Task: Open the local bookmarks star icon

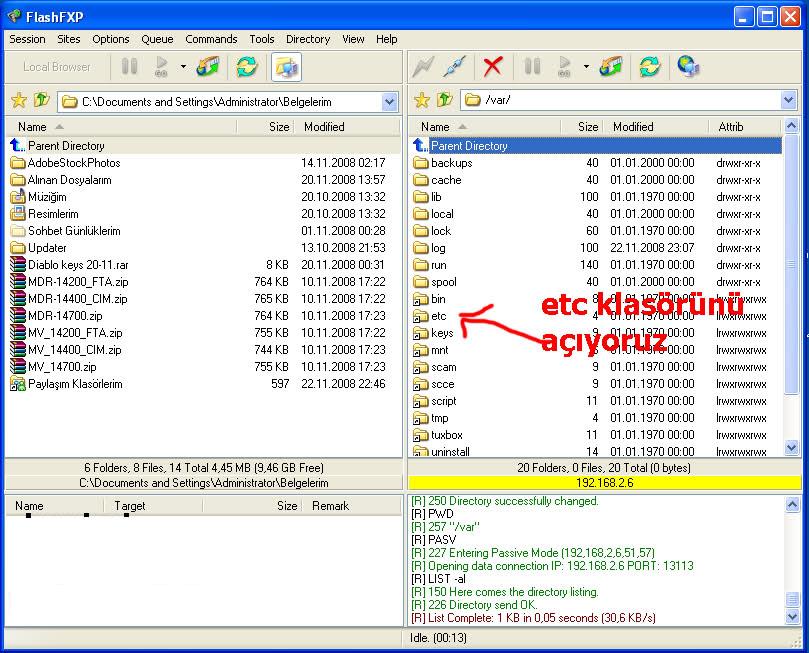Action: click(18, 101)
